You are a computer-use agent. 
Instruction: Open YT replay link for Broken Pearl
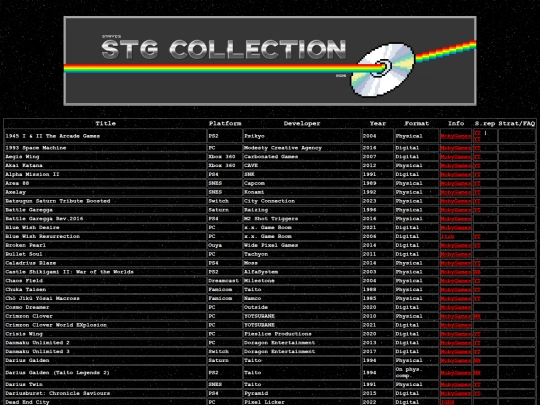point(477,246)
